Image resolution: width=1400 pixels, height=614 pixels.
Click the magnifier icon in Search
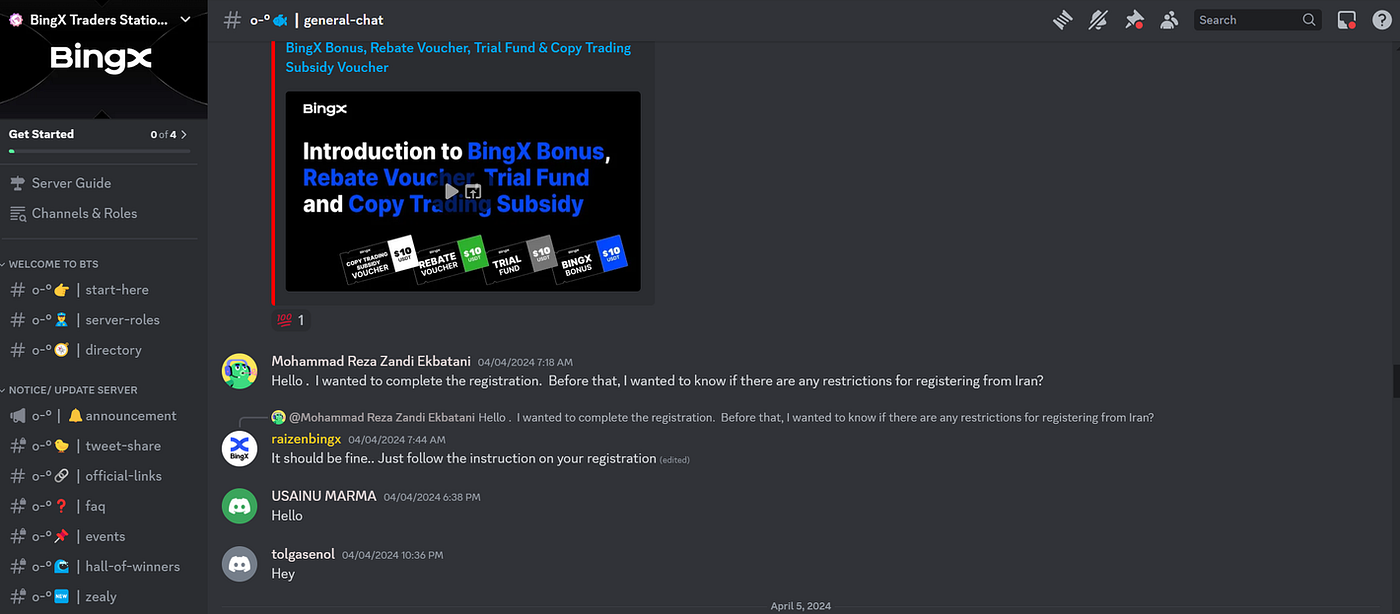tap(1309, 20)
